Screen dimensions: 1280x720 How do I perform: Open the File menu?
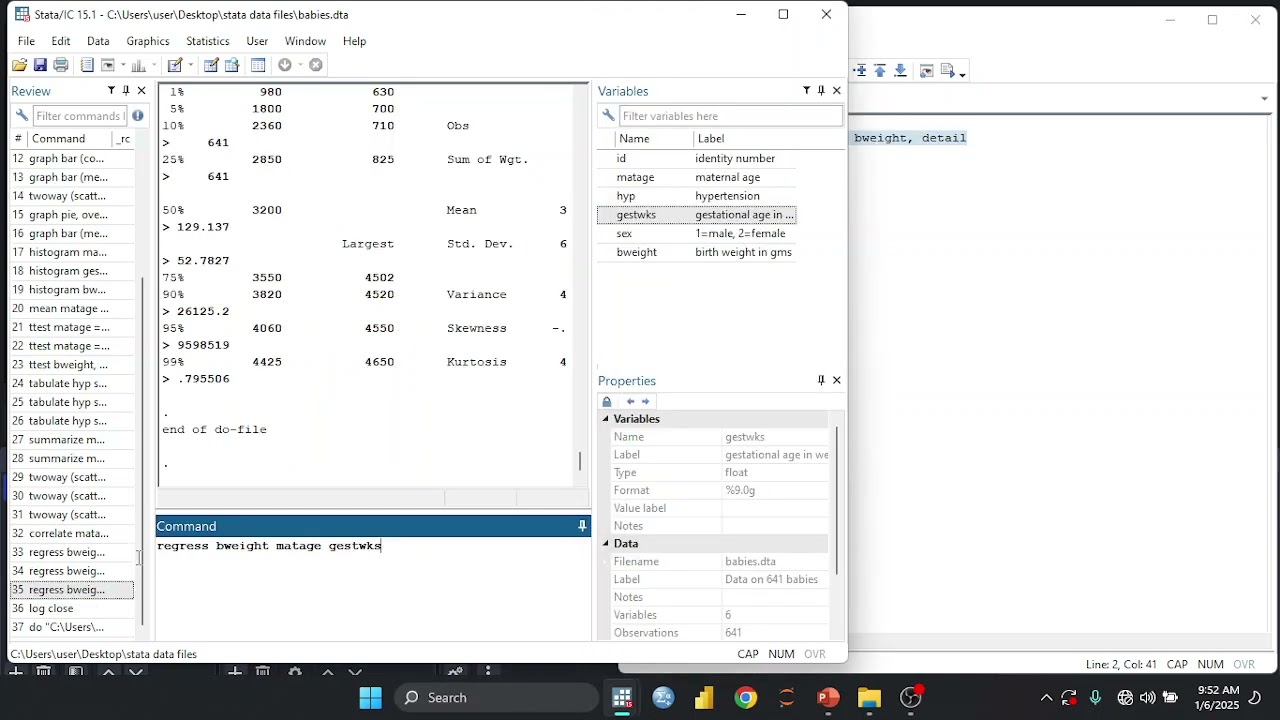(26, 41)
